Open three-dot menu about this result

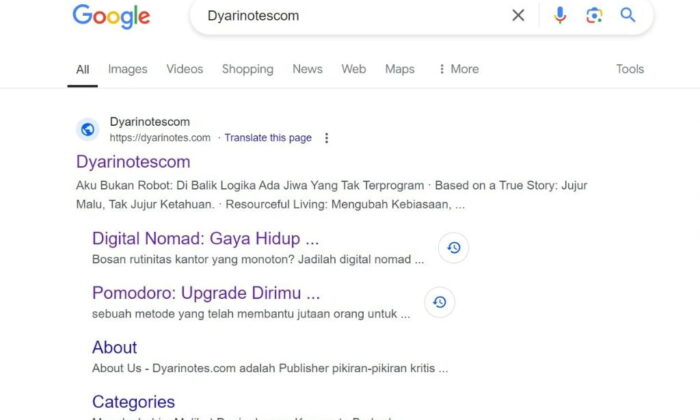tap(327, 138)
